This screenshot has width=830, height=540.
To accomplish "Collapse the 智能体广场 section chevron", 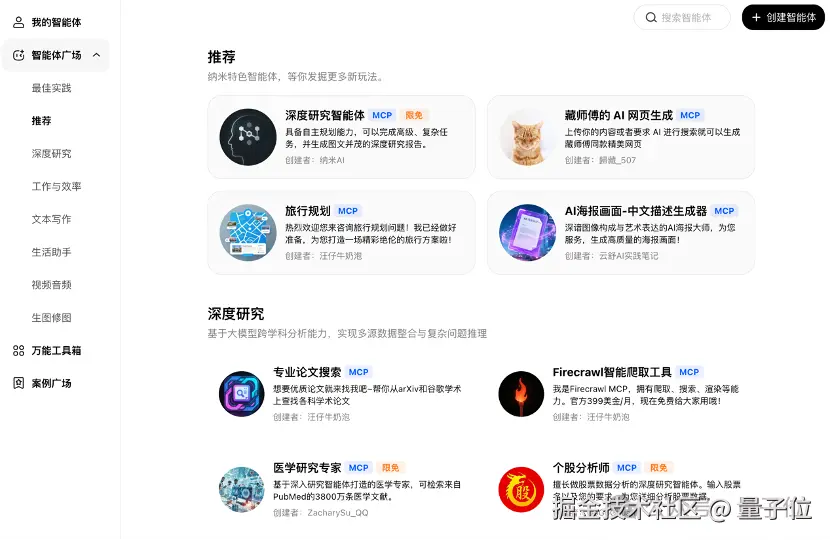I will [96, 55].
